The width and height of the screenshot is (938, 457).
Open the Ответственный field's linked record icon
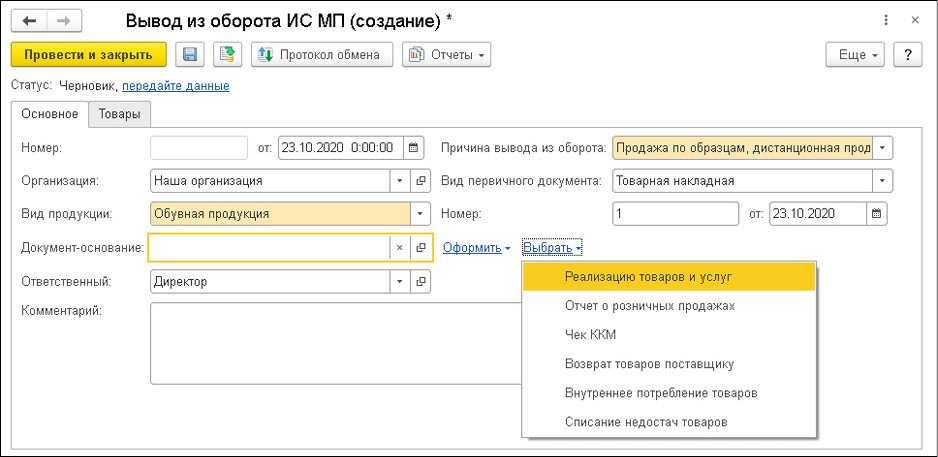421,282
